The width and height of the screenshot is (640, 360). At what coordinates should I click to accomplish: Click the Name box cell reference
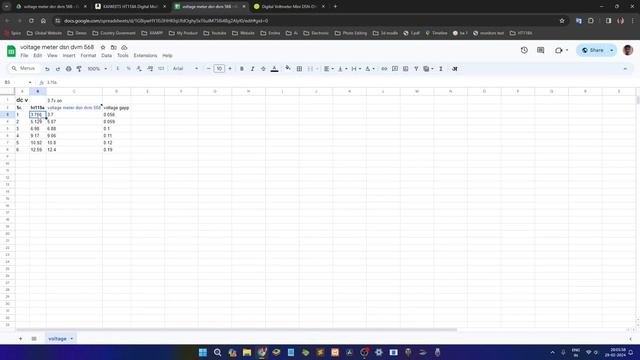18,82
